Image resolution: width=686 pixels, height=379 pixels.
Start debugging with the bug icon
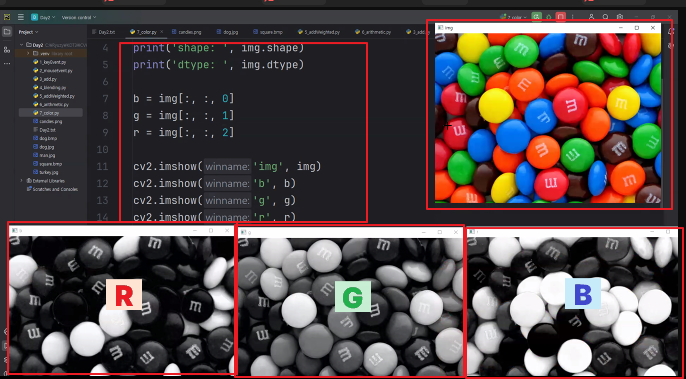click(x=549, y=17)
